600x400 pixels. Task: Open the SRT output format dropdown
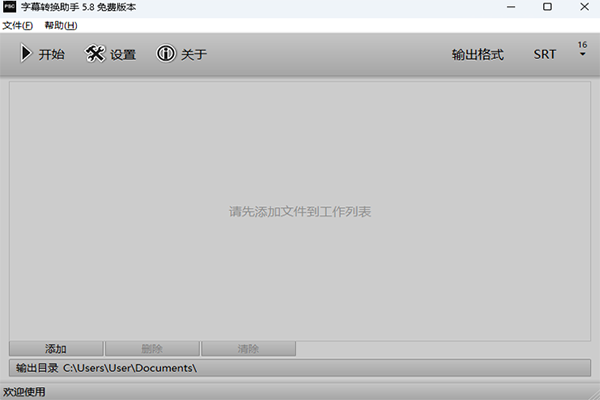point(545,54)
